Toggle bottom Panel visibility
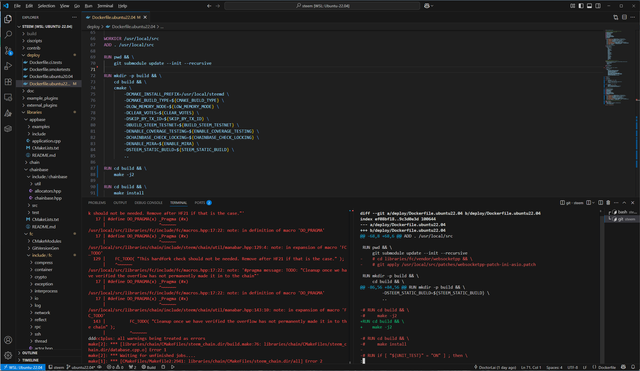 589,6
